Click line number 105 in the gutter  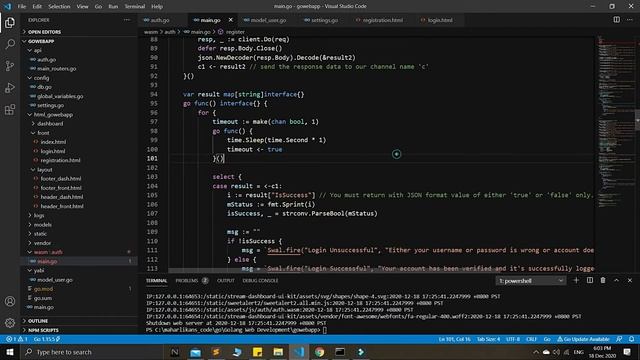[x=152, y=195]
